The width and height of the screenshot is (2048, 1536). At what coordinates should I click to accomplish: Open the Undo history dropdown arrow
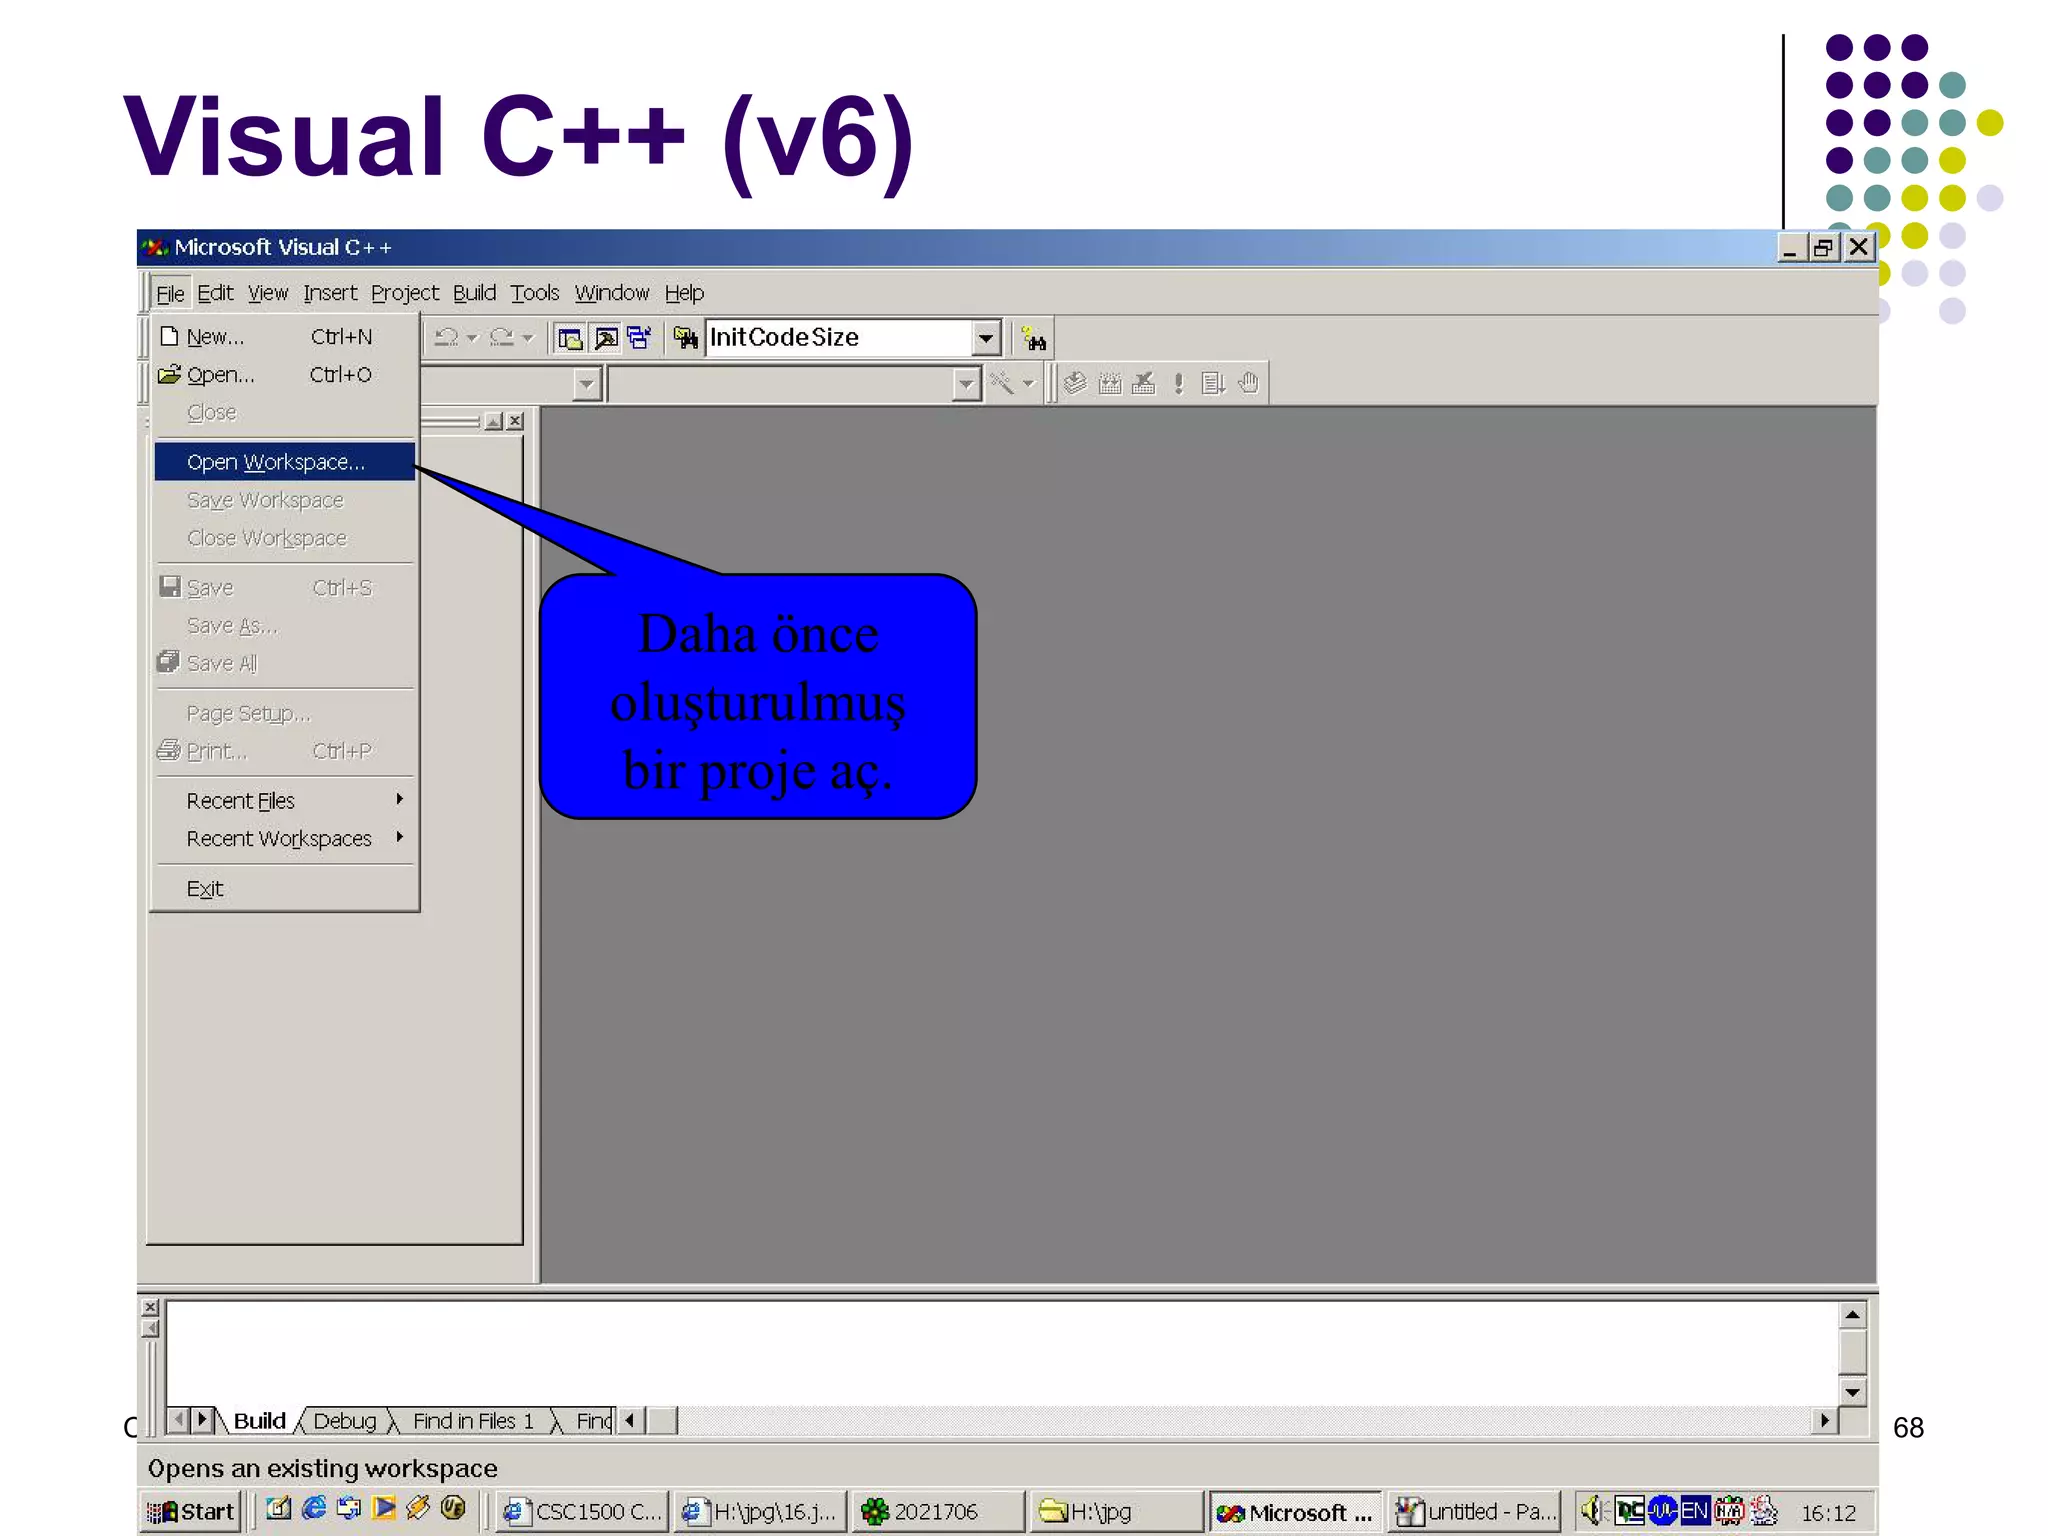pos(472,338)
